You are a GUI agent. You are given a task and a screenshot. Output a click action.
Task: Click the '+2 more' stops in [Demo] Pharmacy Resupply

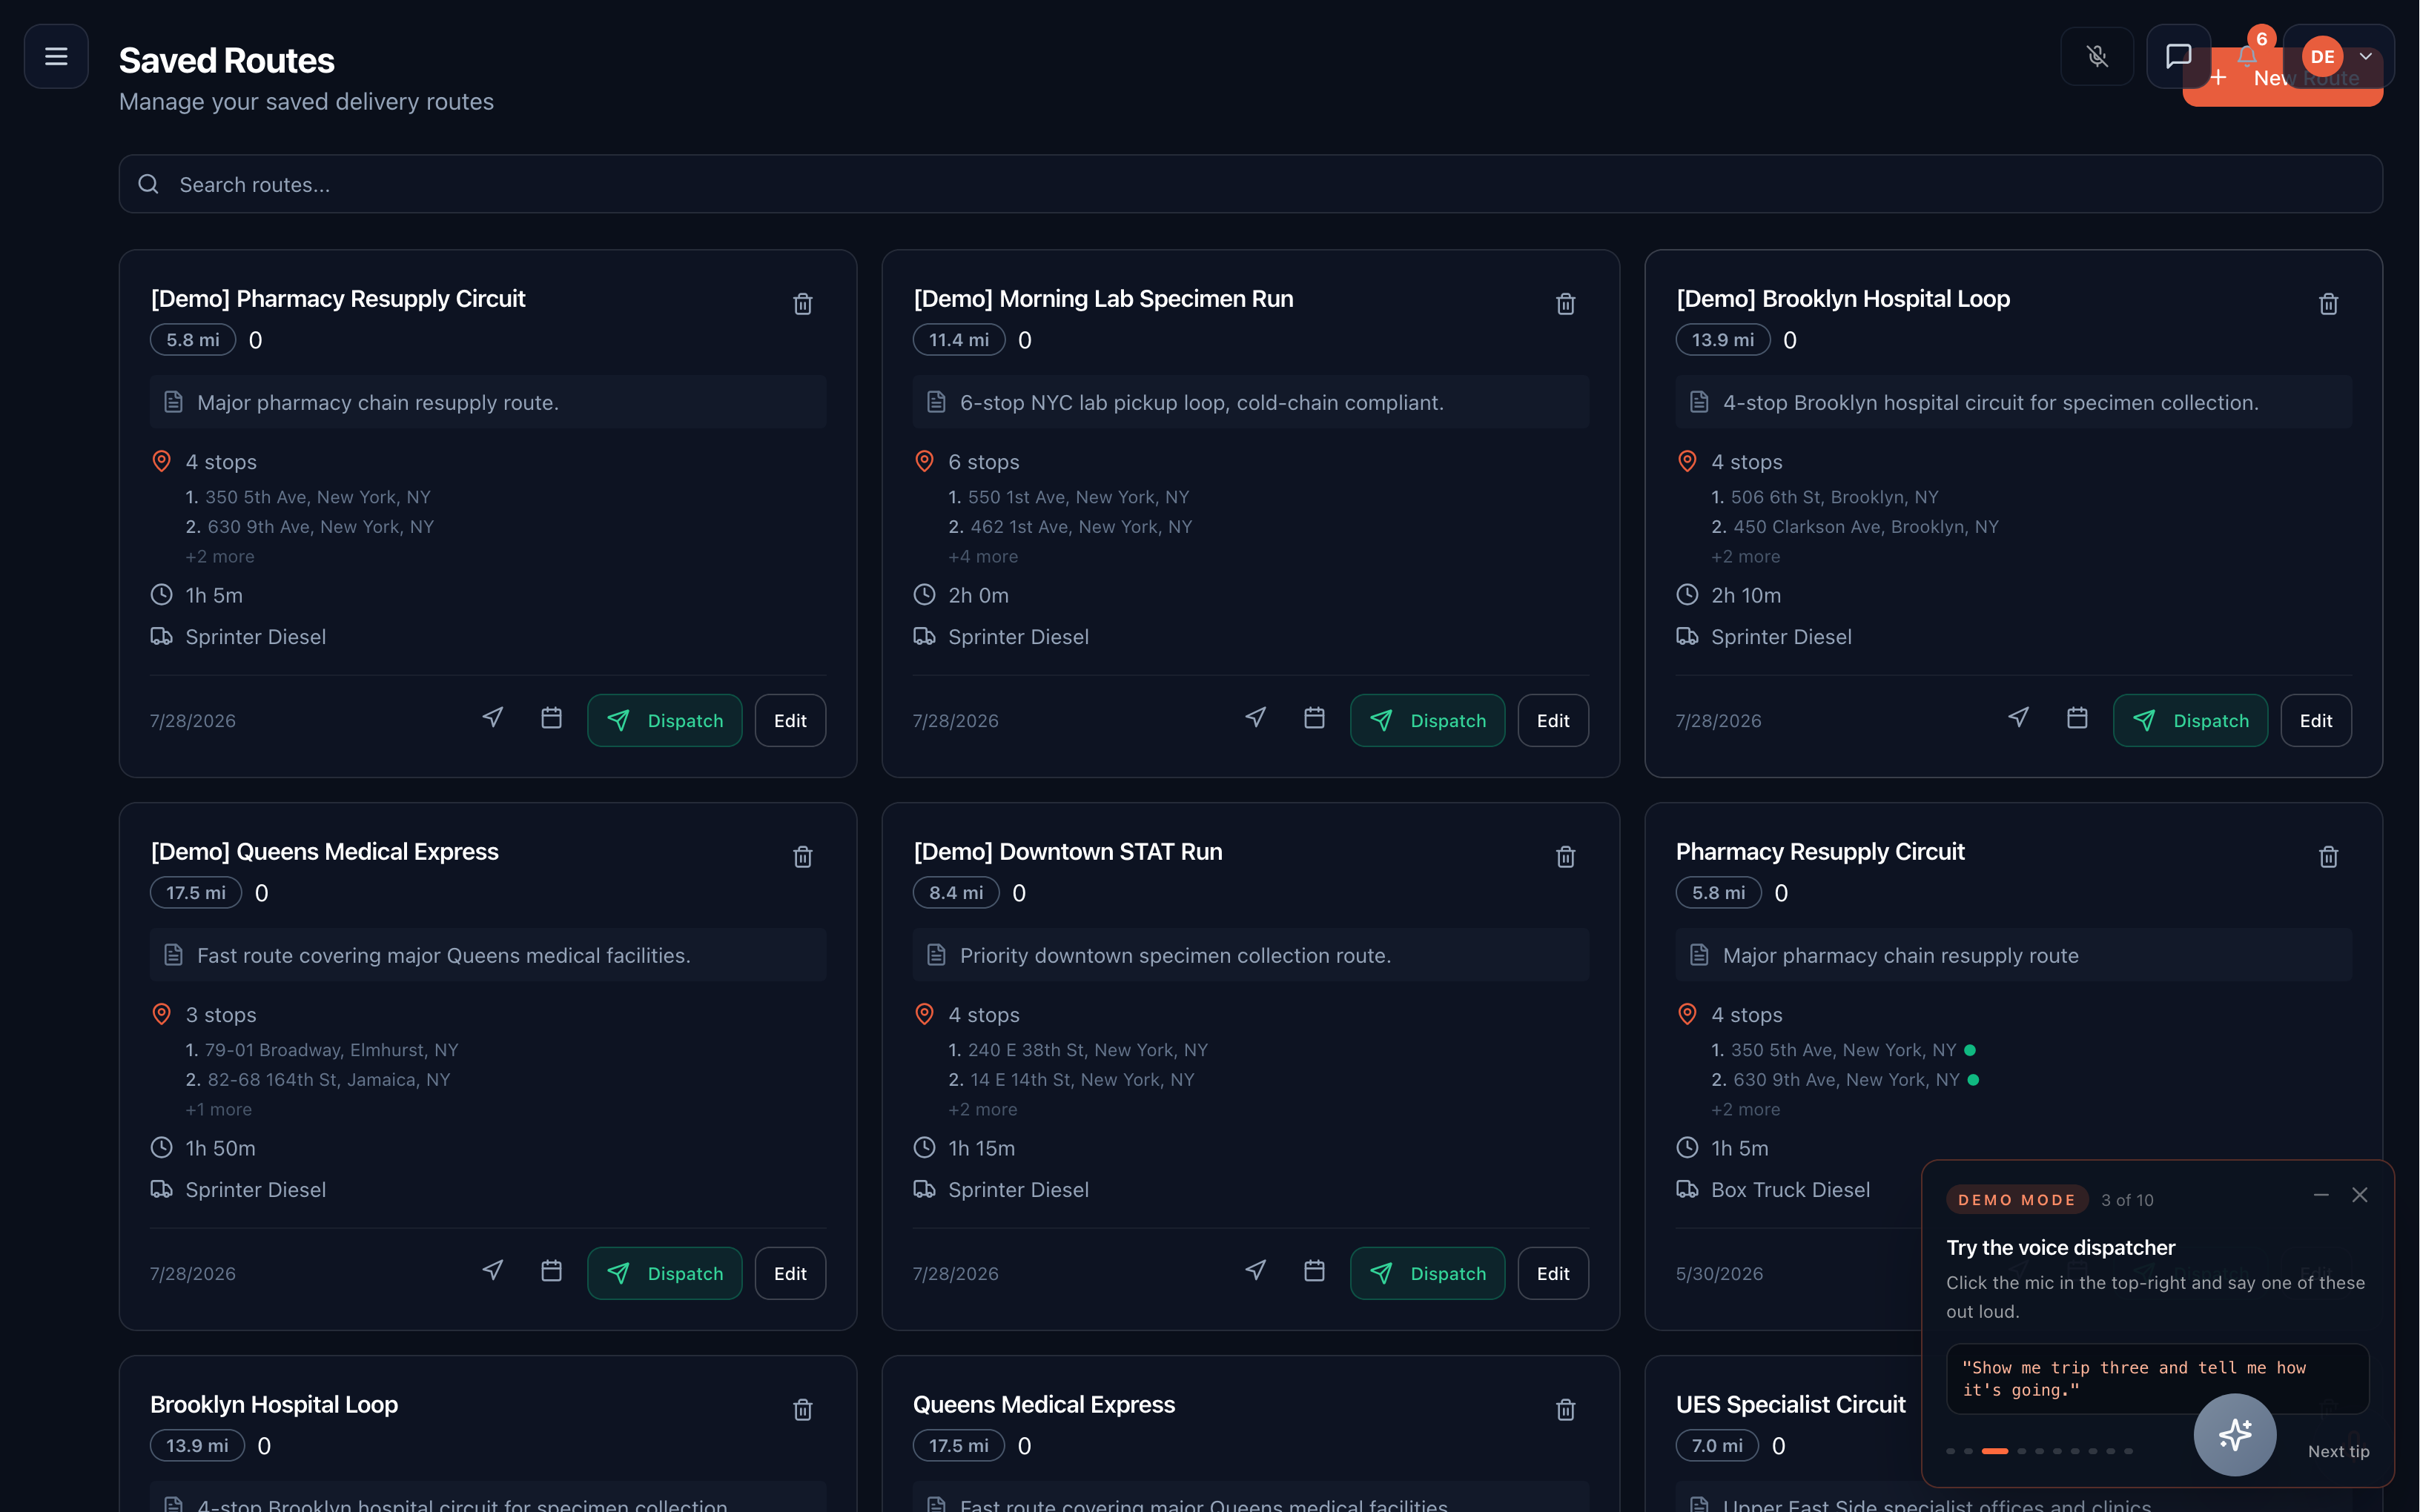coord(220,557)
